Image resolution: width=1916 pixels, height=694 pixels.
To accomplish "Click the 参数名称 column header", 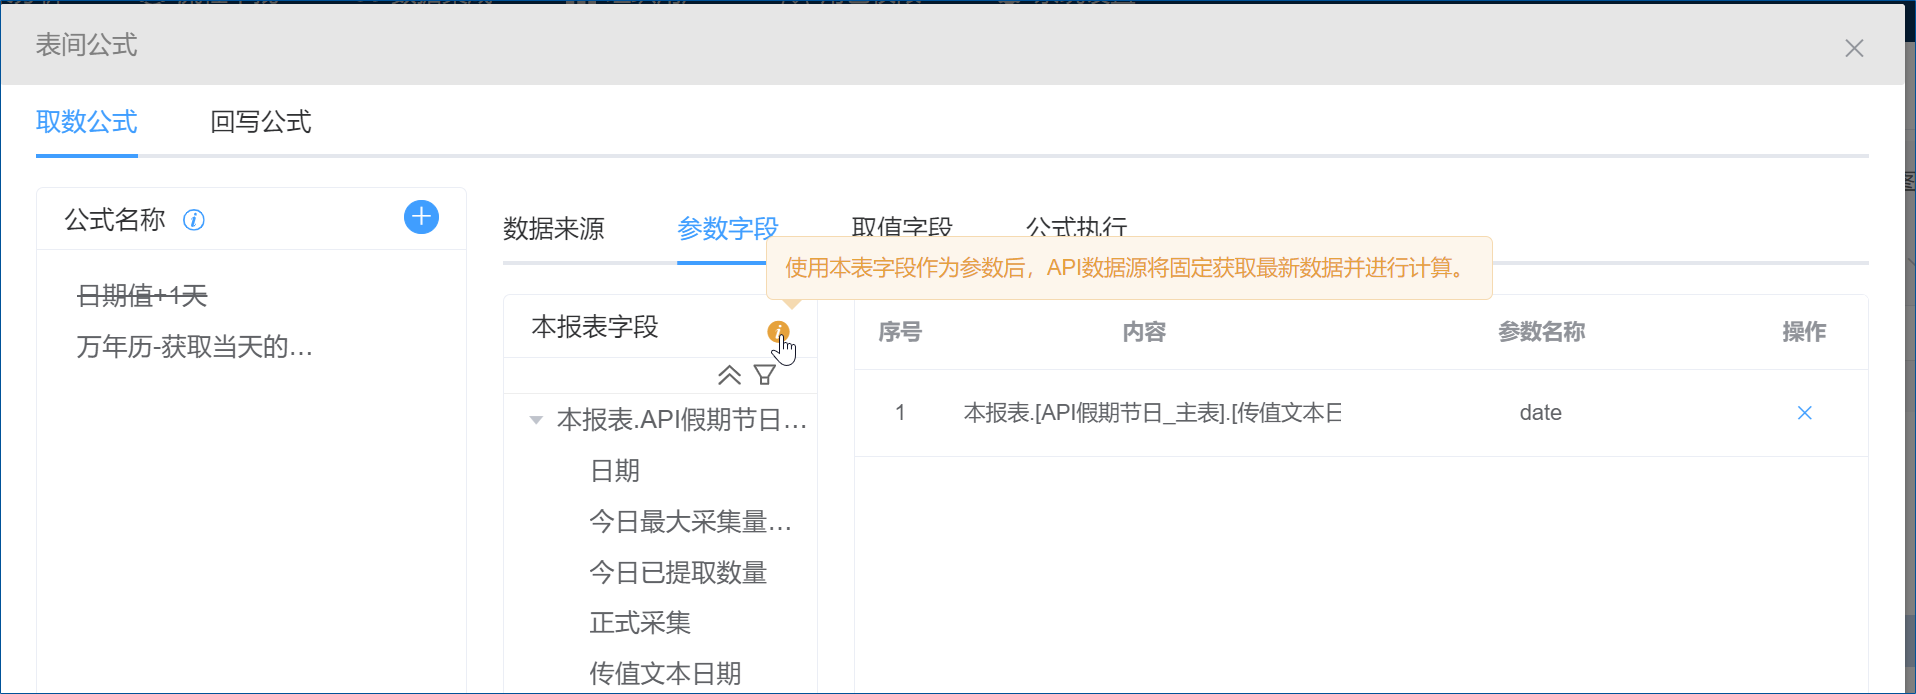I will (1542, 332).
